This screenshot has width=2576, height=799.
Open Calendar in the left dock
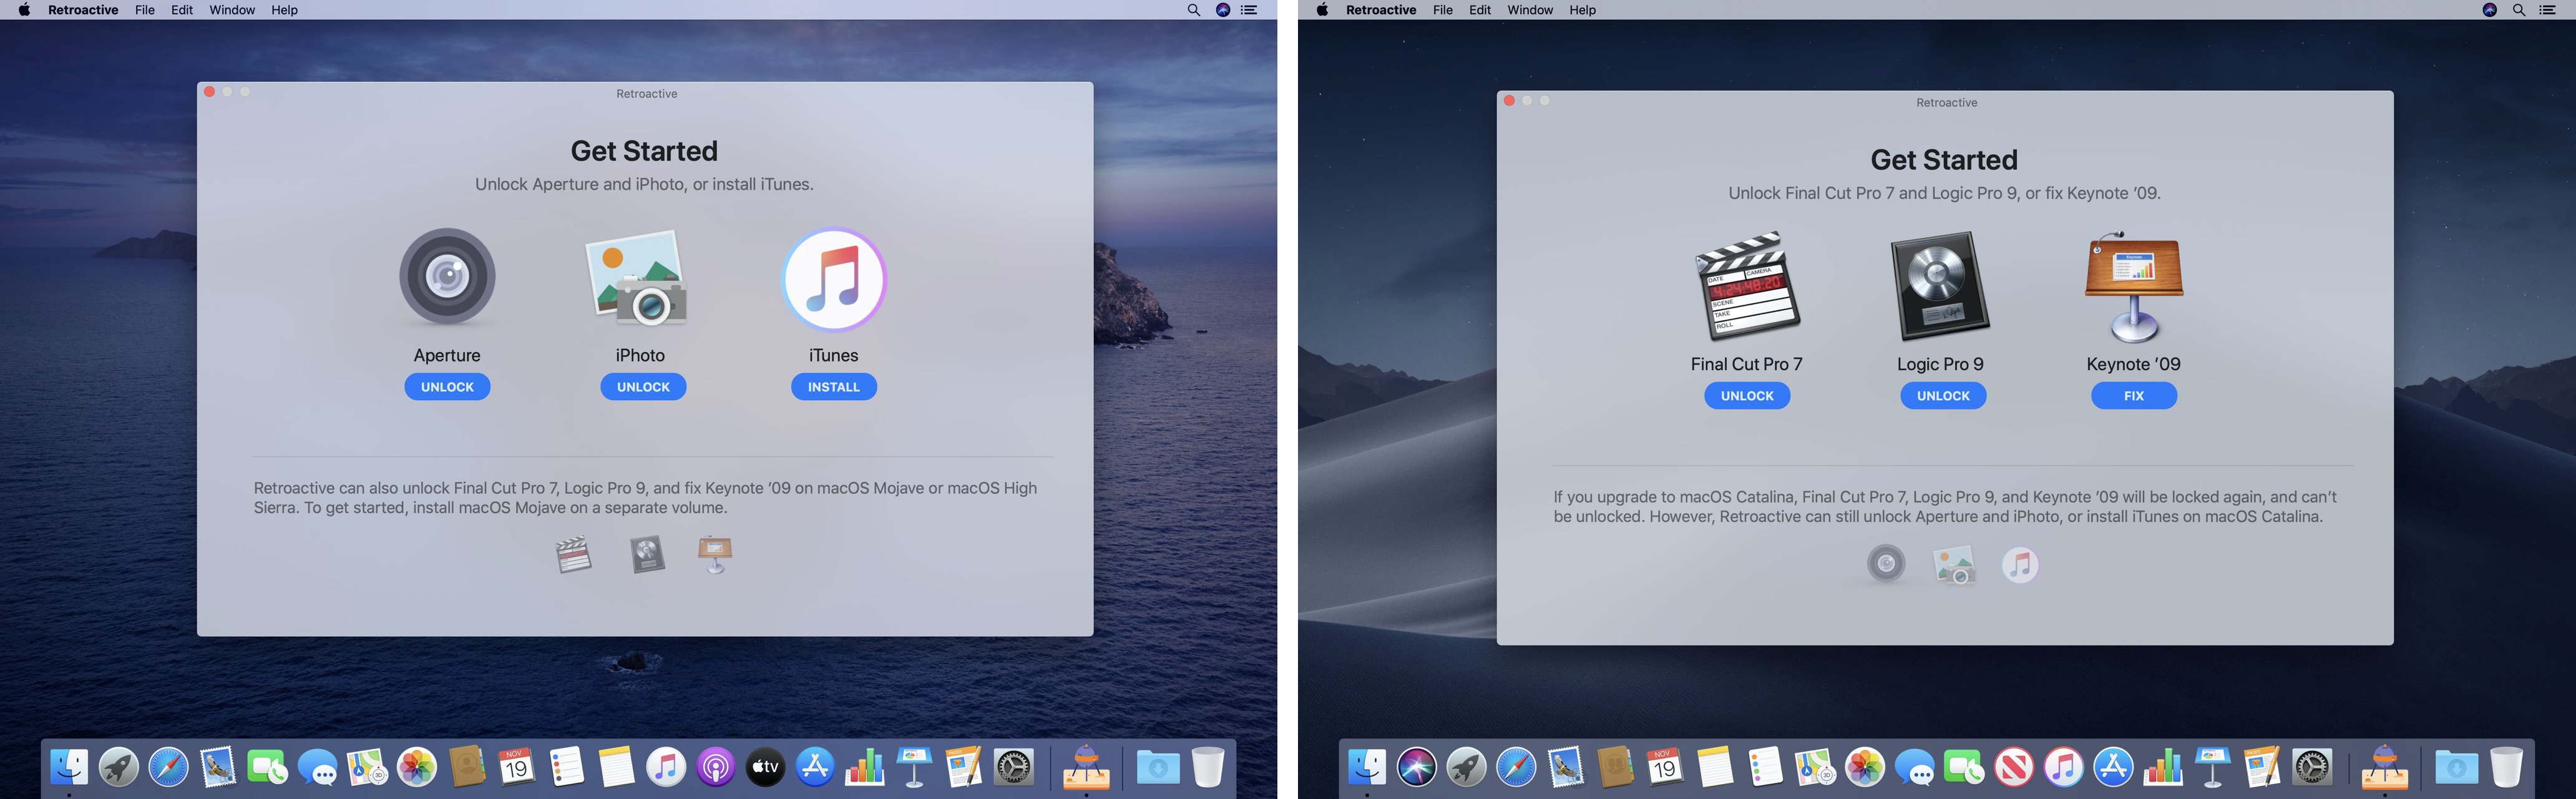pos(516,768)
